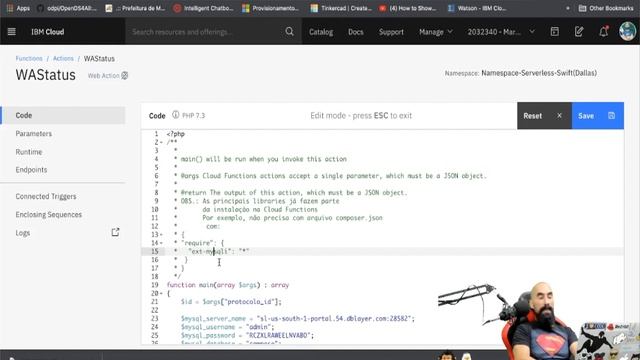The image size is (640, 360).
Task: Open the user profile avatar
Action: [x=627, y=31]
